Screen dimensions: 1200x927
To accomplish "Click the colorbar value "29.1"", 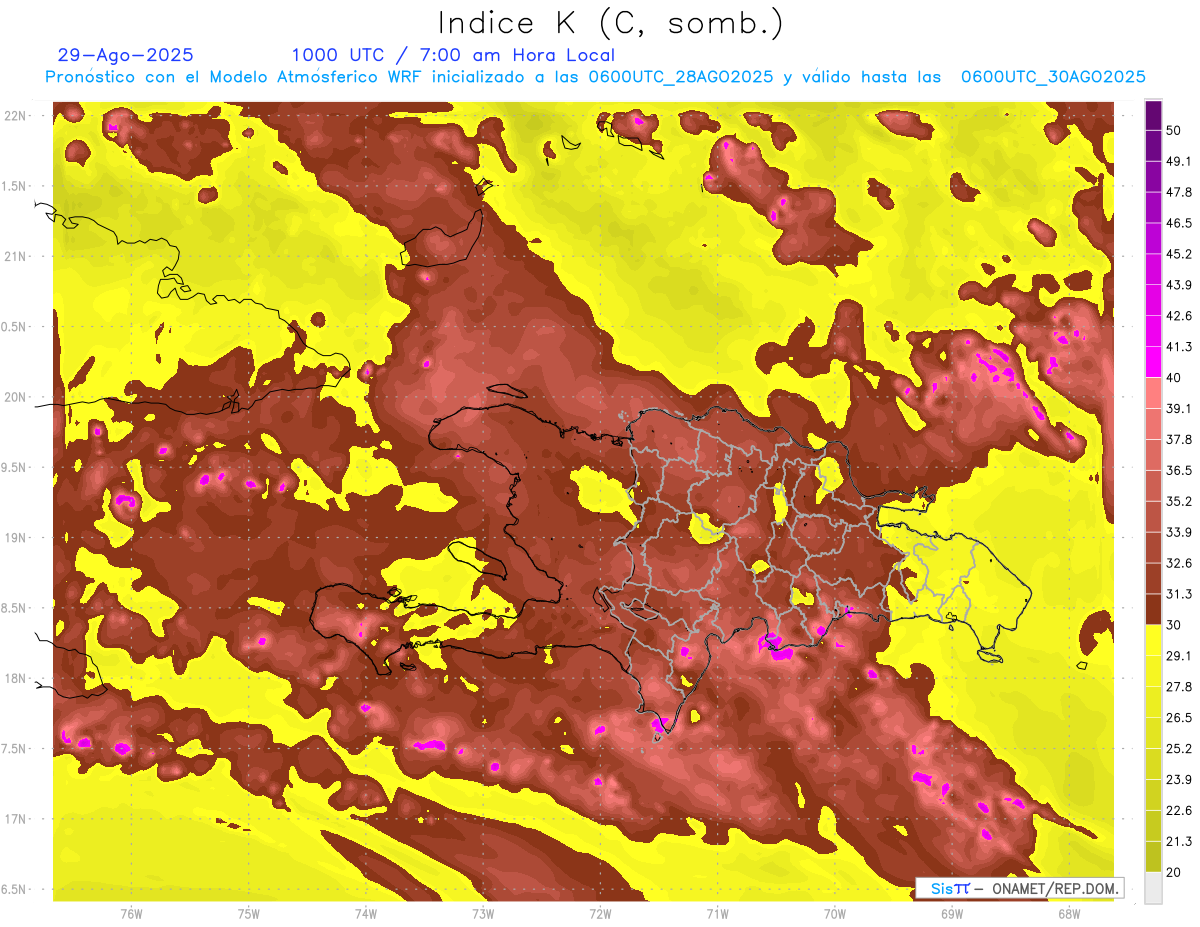I will click(x=1179, y=656).
